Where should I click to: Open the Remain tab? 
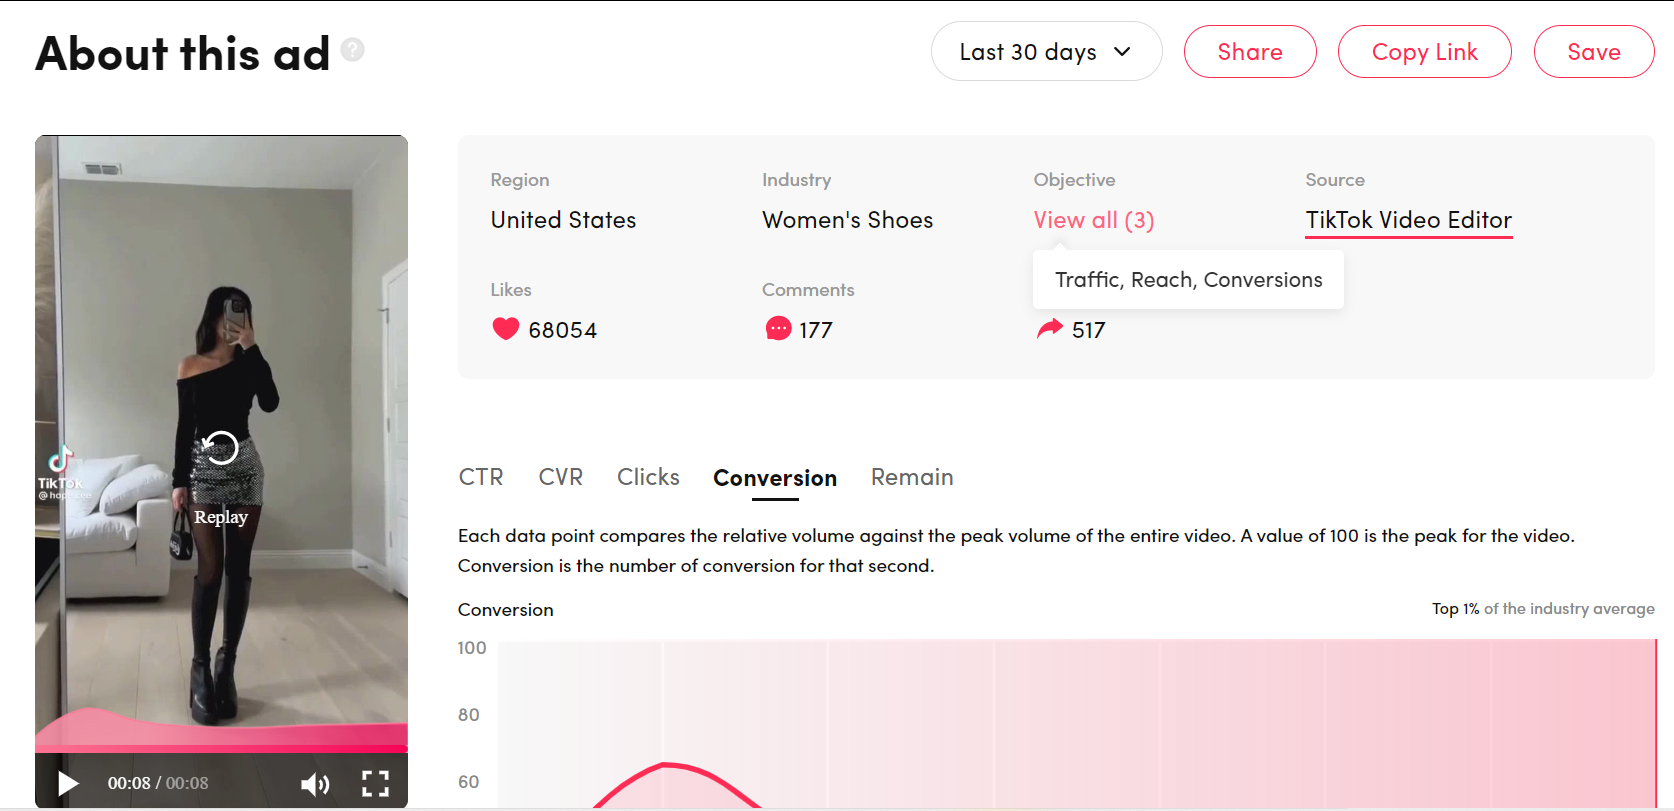pos(912,477)
